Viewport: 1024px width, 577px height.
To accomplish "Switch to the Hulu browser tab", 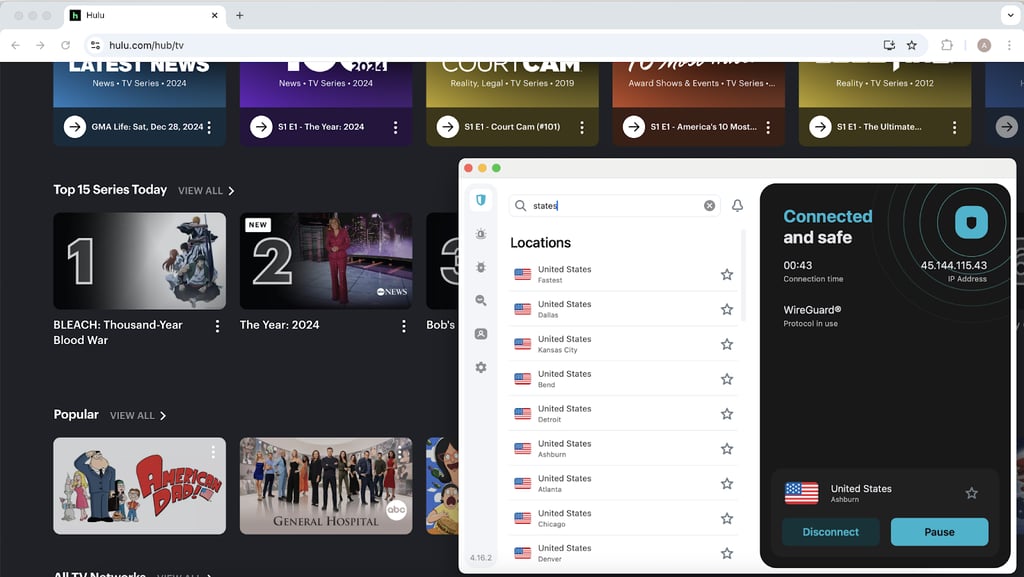I will (x=144, y=15).
